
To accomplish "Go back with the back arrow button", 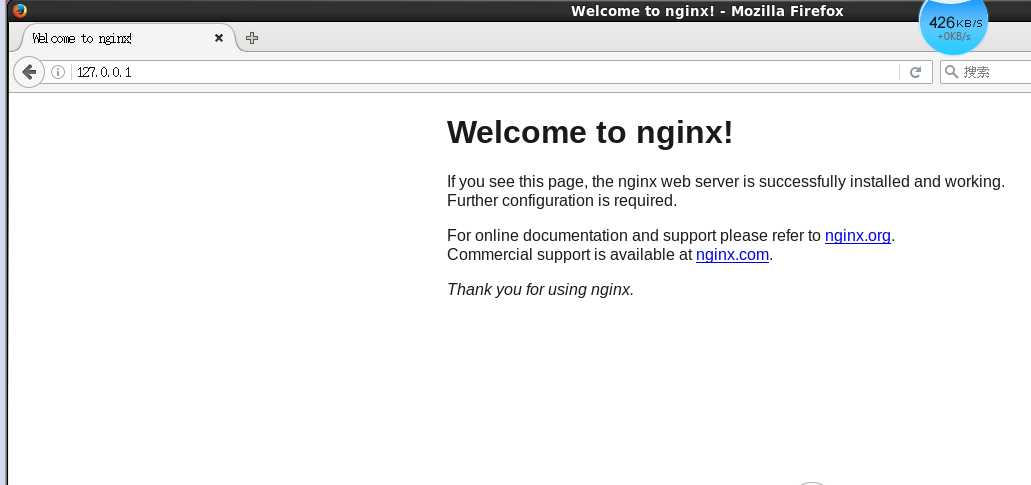I will [x=28, y=72].
